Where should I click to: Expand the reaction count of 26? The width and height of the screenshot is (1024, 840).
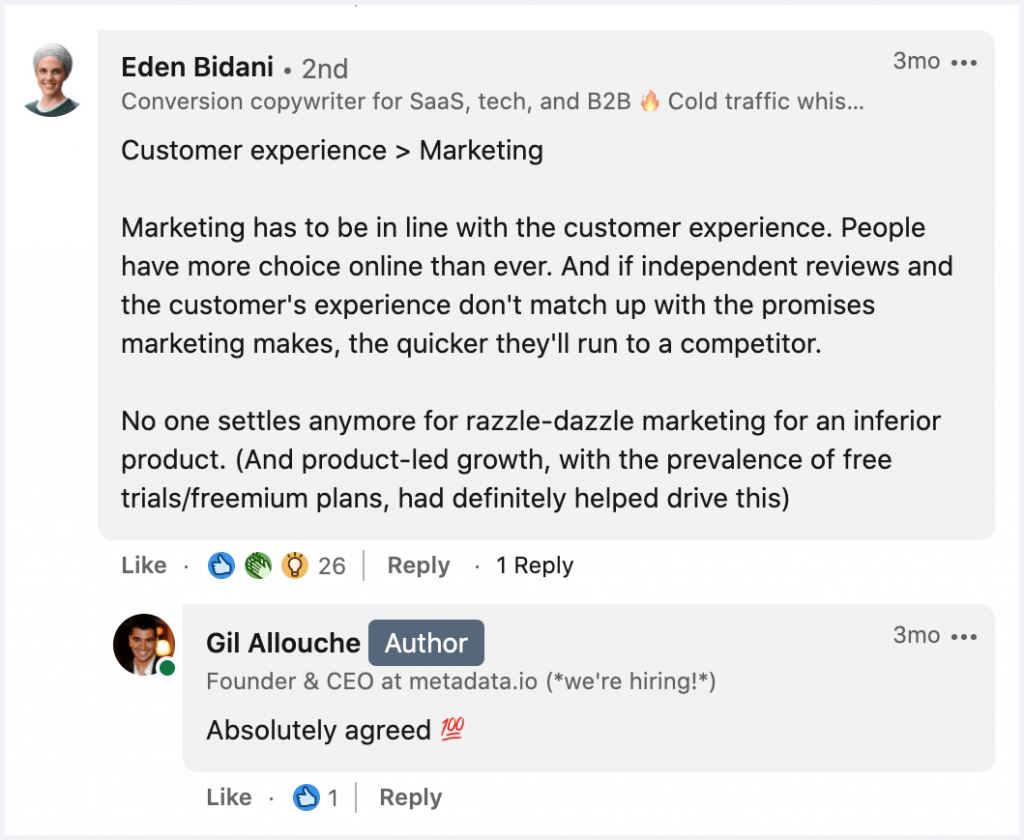pyautogui.click(x=331, y=565)
